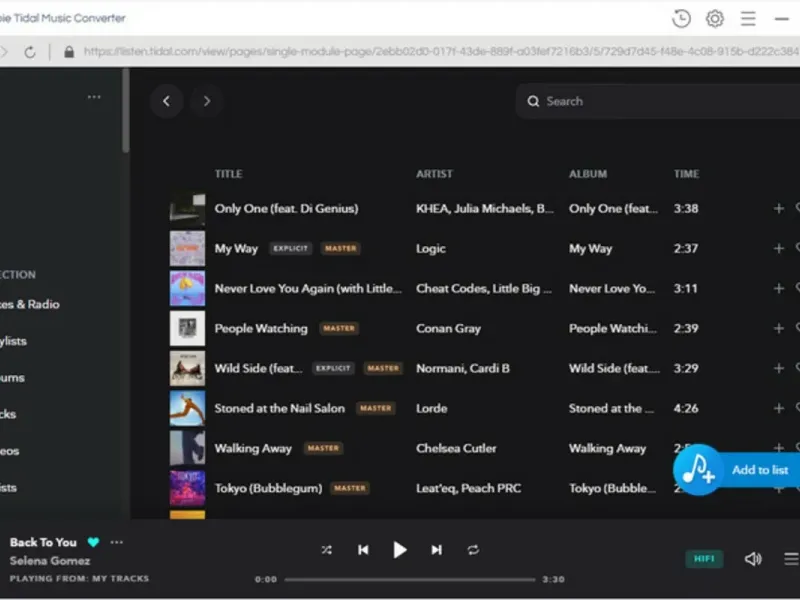This screenshot has width=800, height=600.
Task: Open Tokyo (Bubble... album link
Action: point(613,488)
